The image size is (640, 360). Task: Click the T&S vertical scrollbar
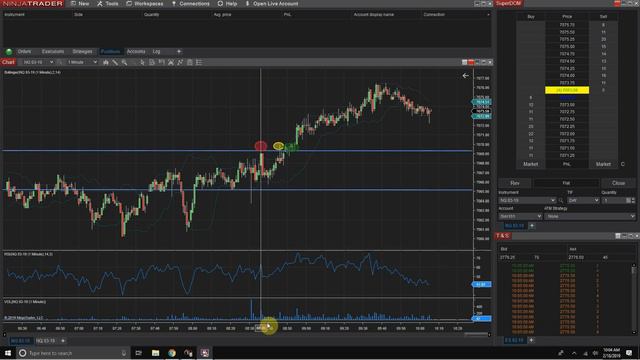633,300
